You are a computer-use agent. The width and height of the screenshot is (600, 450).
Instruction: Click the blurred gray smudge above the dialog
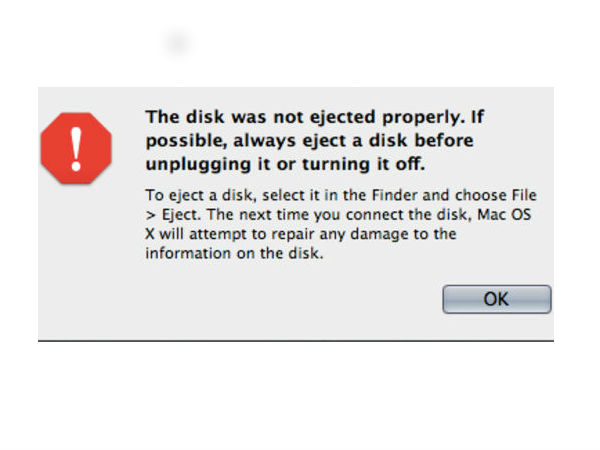pyautogui.click(x=178, y=42)
